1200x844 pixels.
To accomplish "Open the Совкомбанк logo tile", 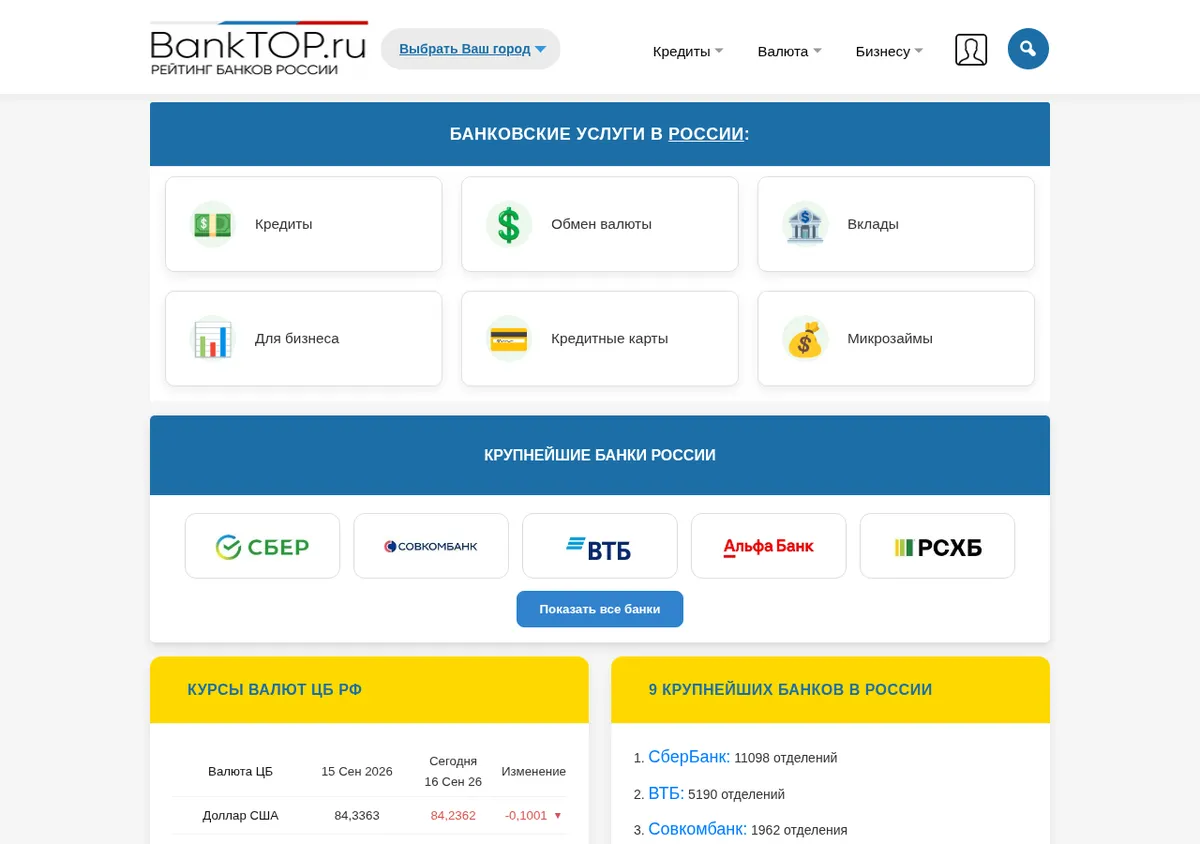I will pos(431,546).
